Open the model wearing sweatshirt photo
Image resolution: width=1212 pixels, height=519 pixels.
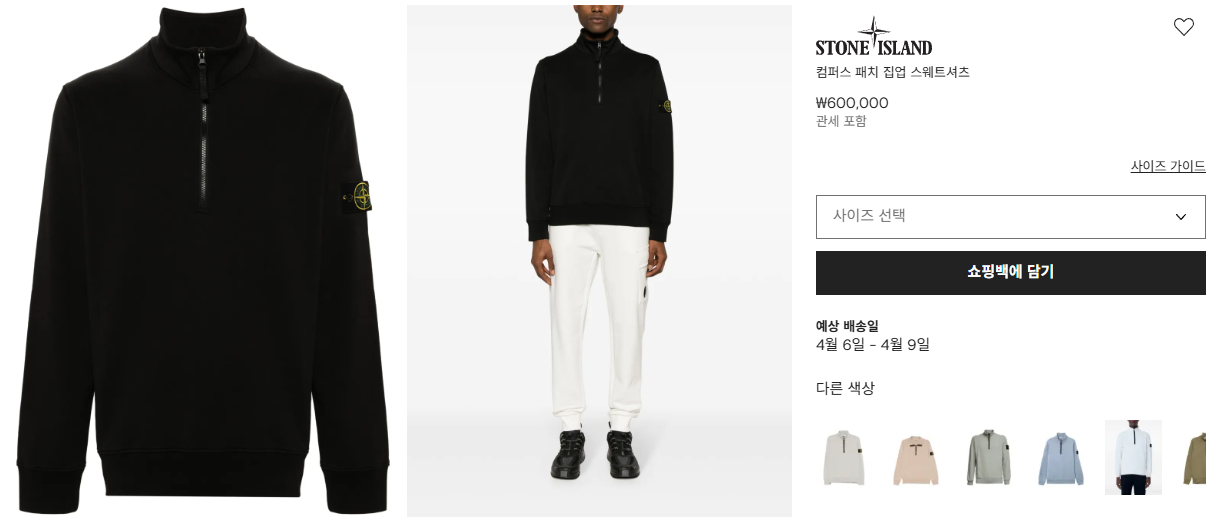click(x=599, y=261)
